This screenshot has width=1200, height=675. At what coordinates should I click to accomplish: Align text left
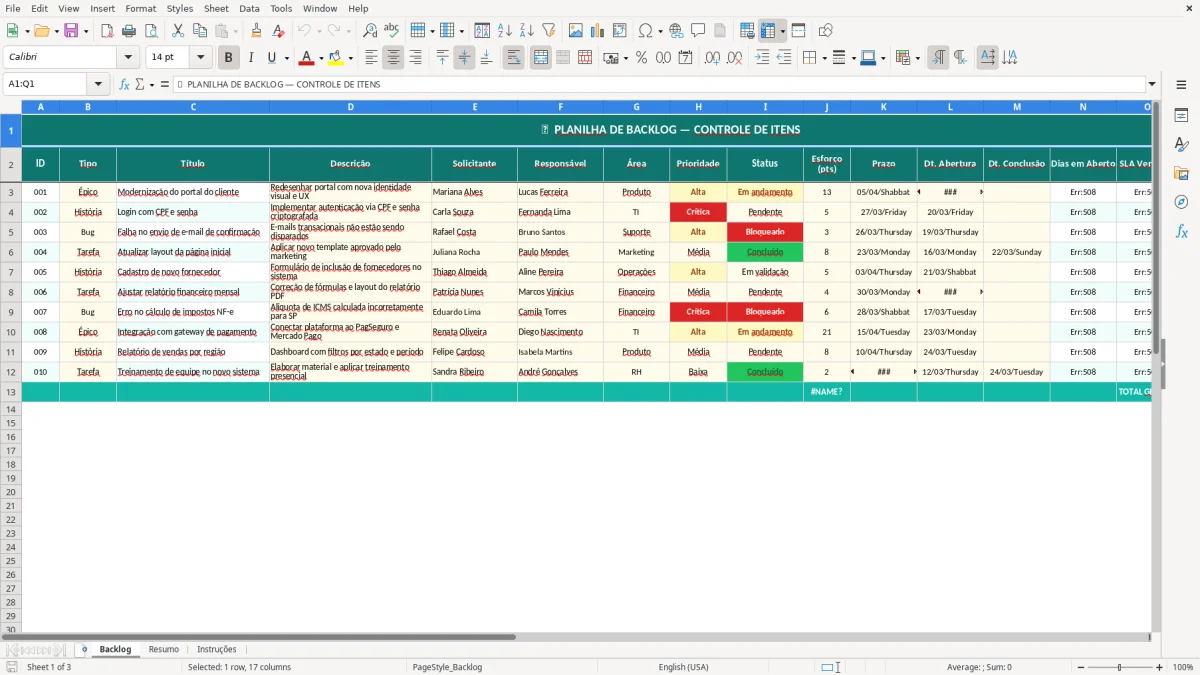pyautogui.click(x=372, y=58)
